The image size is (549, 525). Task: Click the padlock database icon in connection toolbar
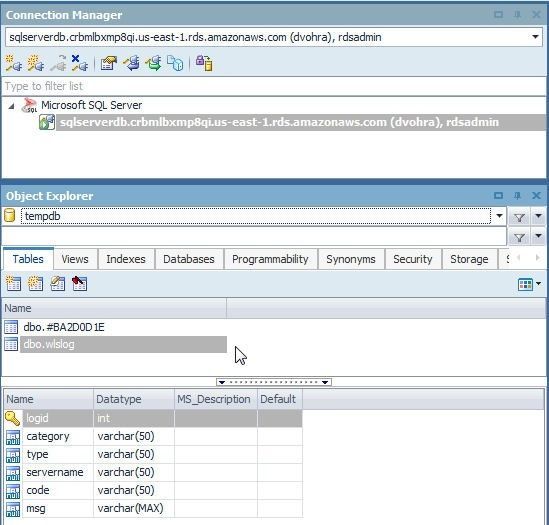(204, 63)
